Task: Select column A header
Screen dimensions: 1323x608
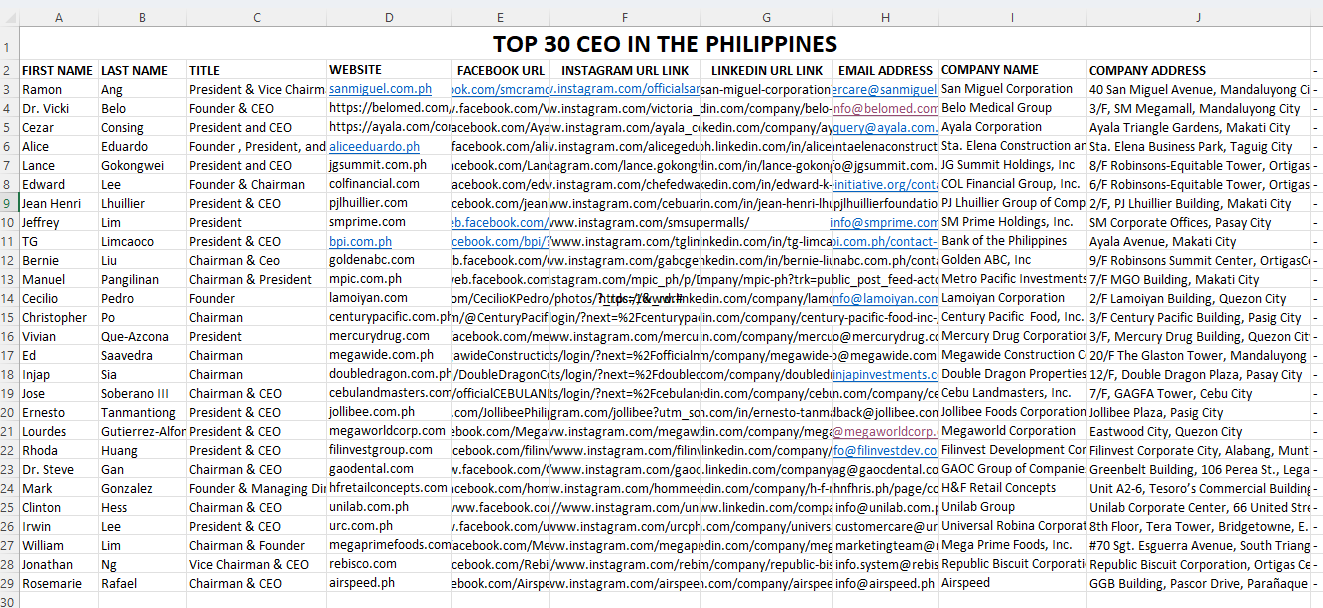Action: pos(59,18)
